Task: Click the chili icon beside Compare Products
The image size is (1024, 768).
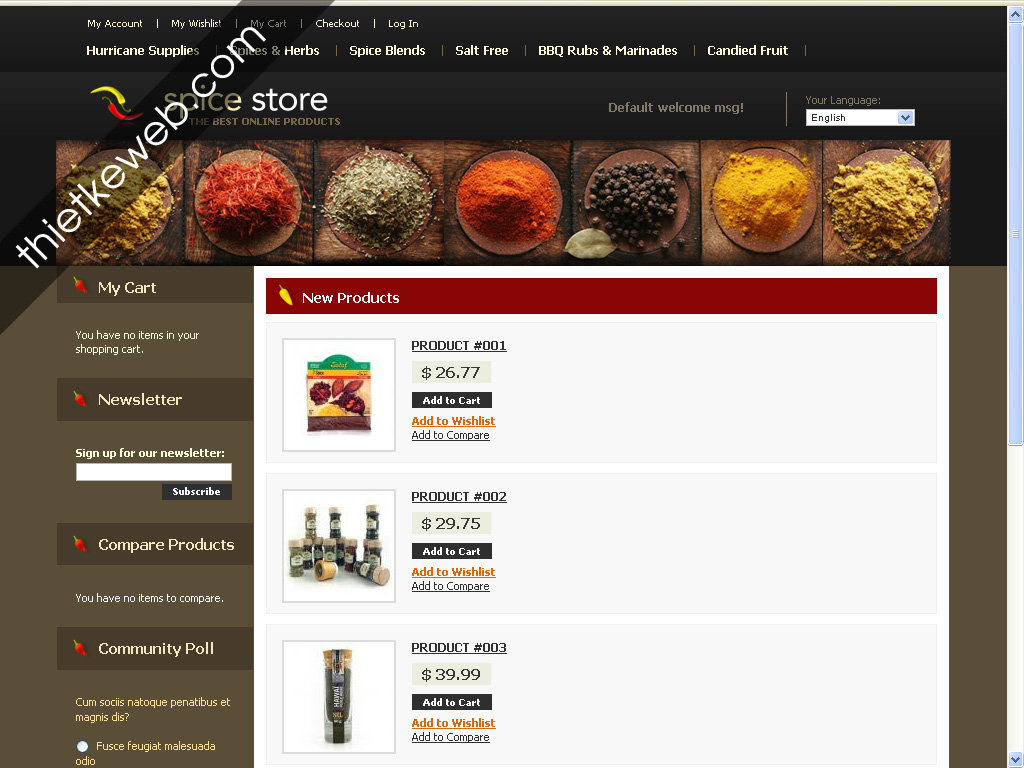Action: click(x=80, y=543)
